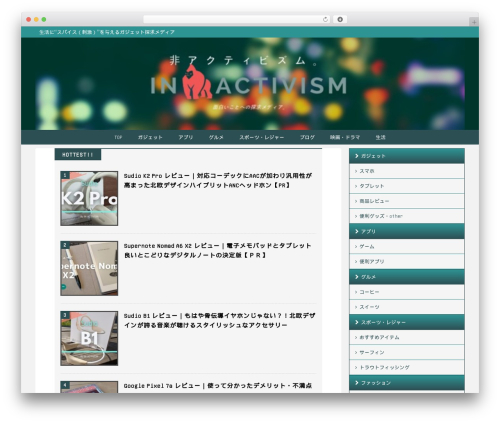
Task: Click the tagline in the top teal bar
Action: pyautogui.click(x=107, y=32)
